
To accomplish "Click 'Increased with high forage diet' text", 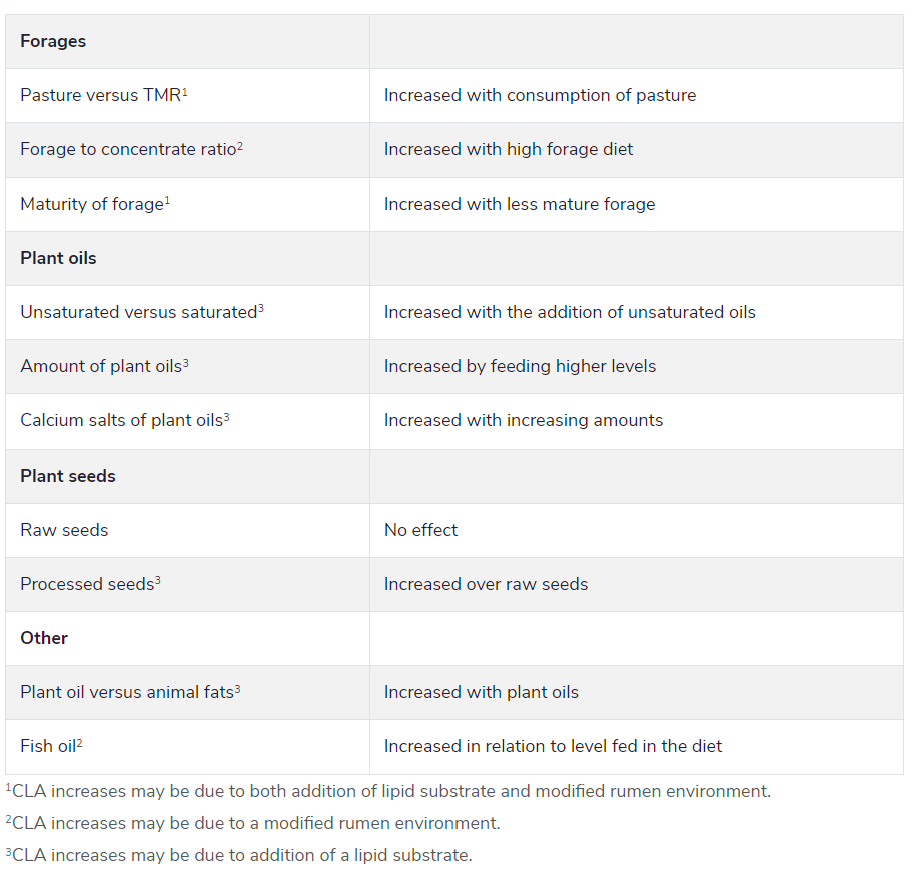I will pos(508,149).
